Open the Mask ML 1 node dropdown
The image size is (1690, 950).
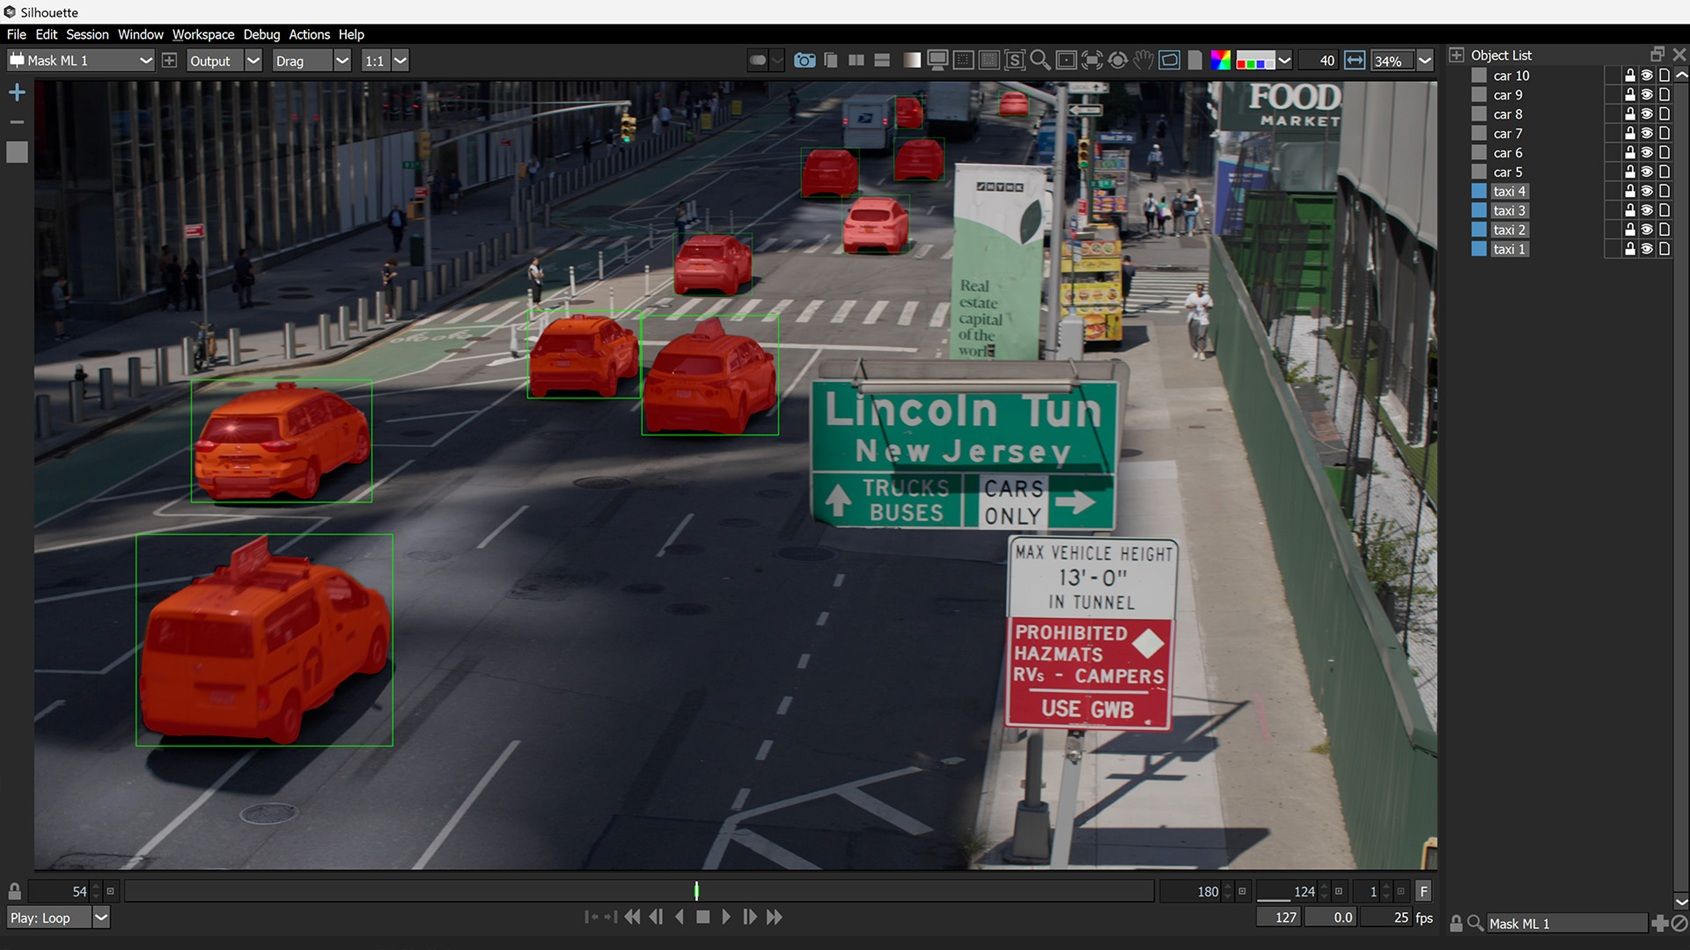tap(145, 61)
